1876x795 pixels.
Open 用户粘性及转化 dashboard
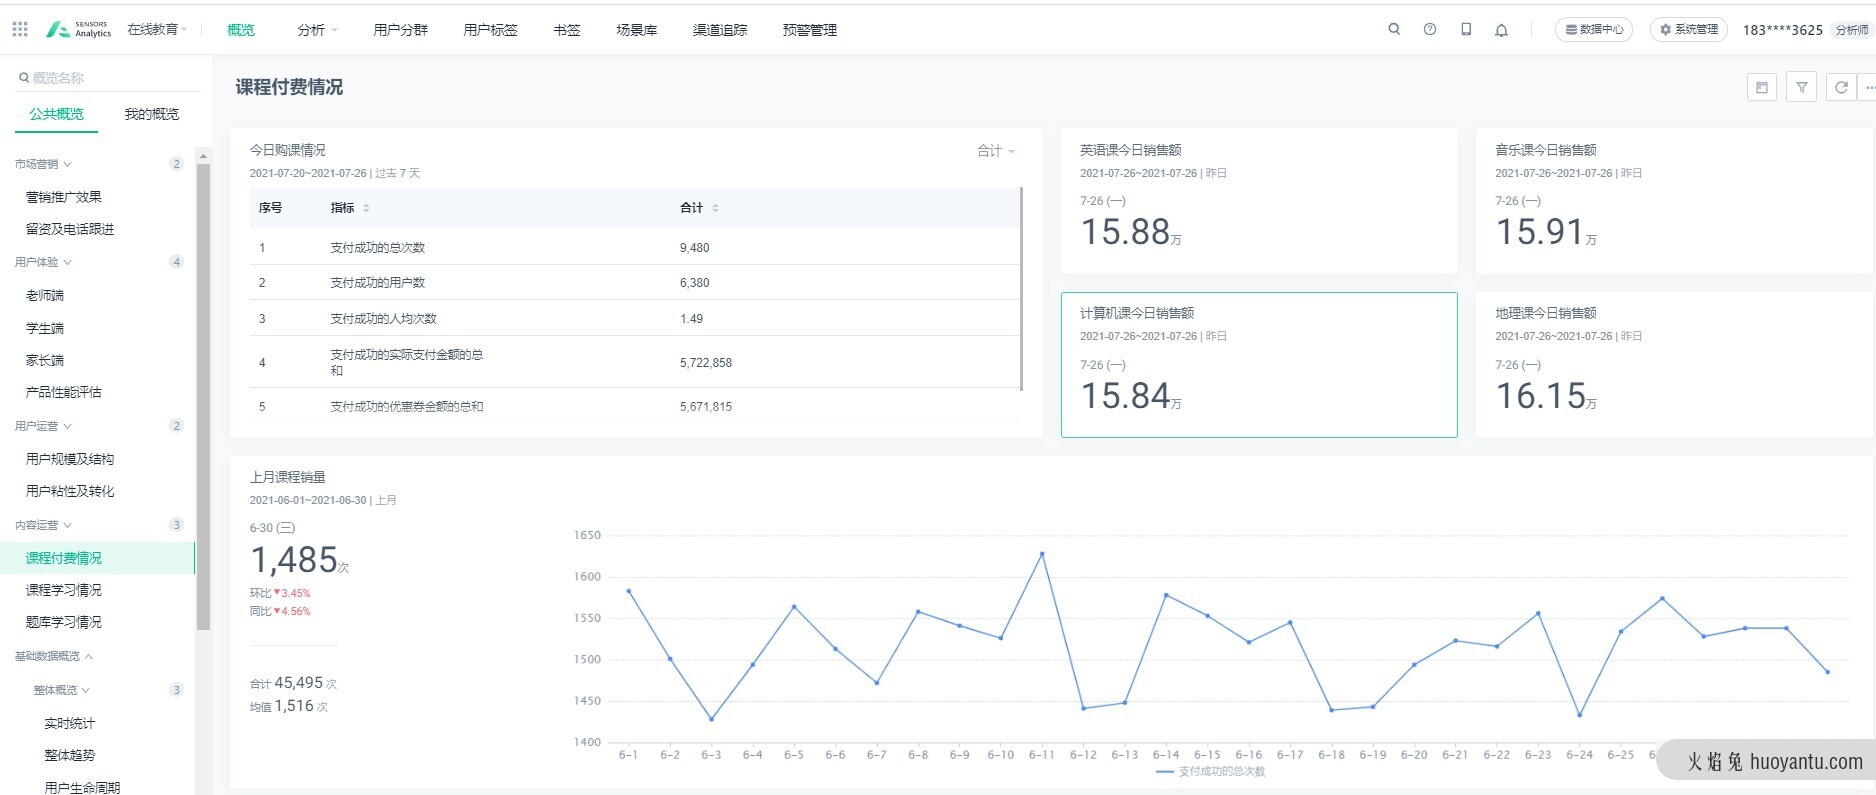click(70, 491)
